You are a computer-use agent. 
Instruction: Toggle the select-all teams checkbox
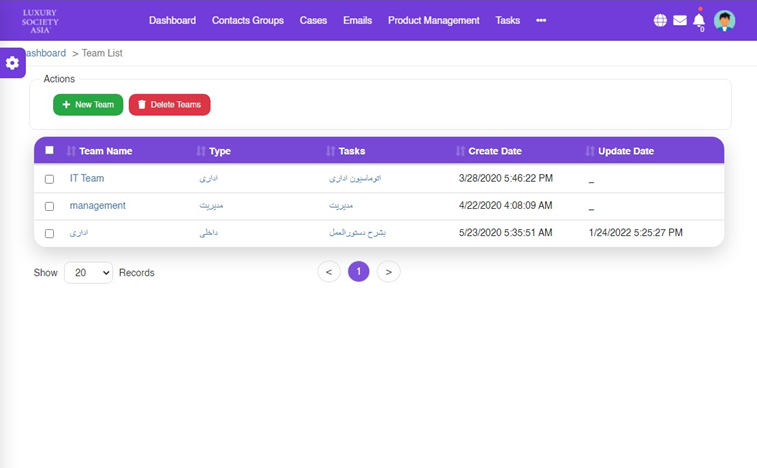tap(50, 151)
